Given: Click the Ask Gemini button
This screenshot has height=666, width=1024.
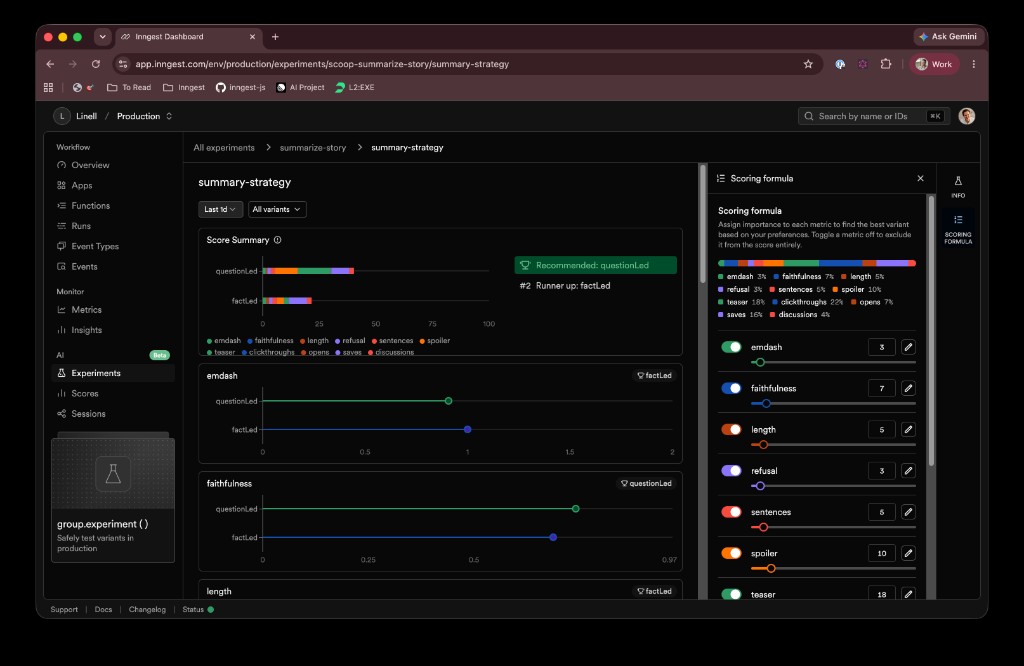Looking at the screenshot, I should [948, 37].
